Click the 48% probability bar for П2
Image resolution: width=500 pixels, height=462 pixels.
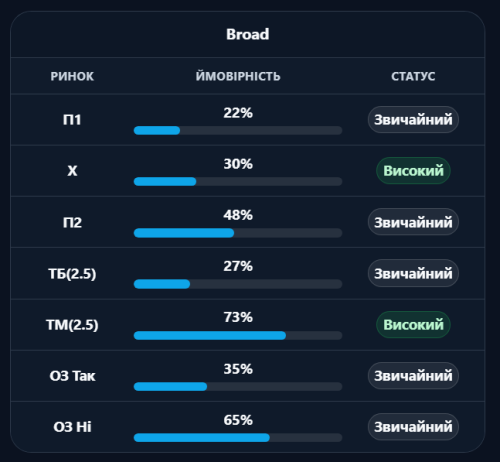coord(238,233)
